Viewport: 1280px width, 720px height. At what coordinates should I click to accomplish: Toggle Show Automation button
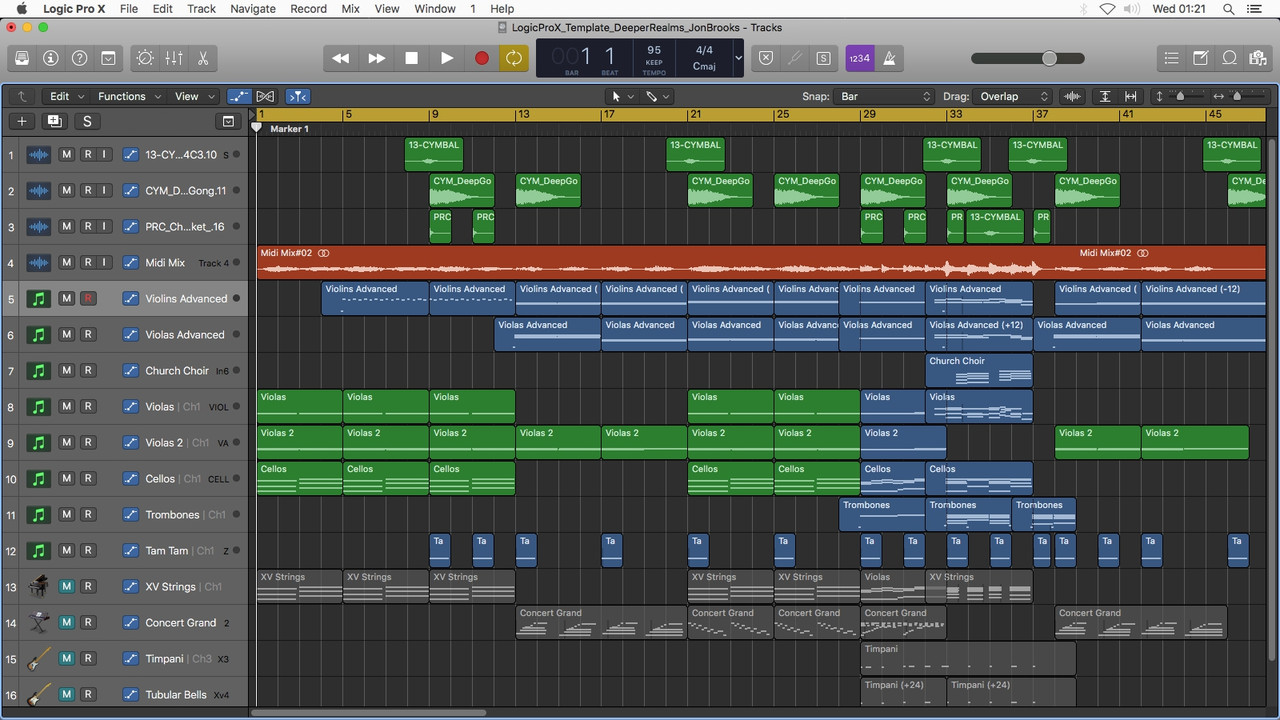click(x=239, y=96)
